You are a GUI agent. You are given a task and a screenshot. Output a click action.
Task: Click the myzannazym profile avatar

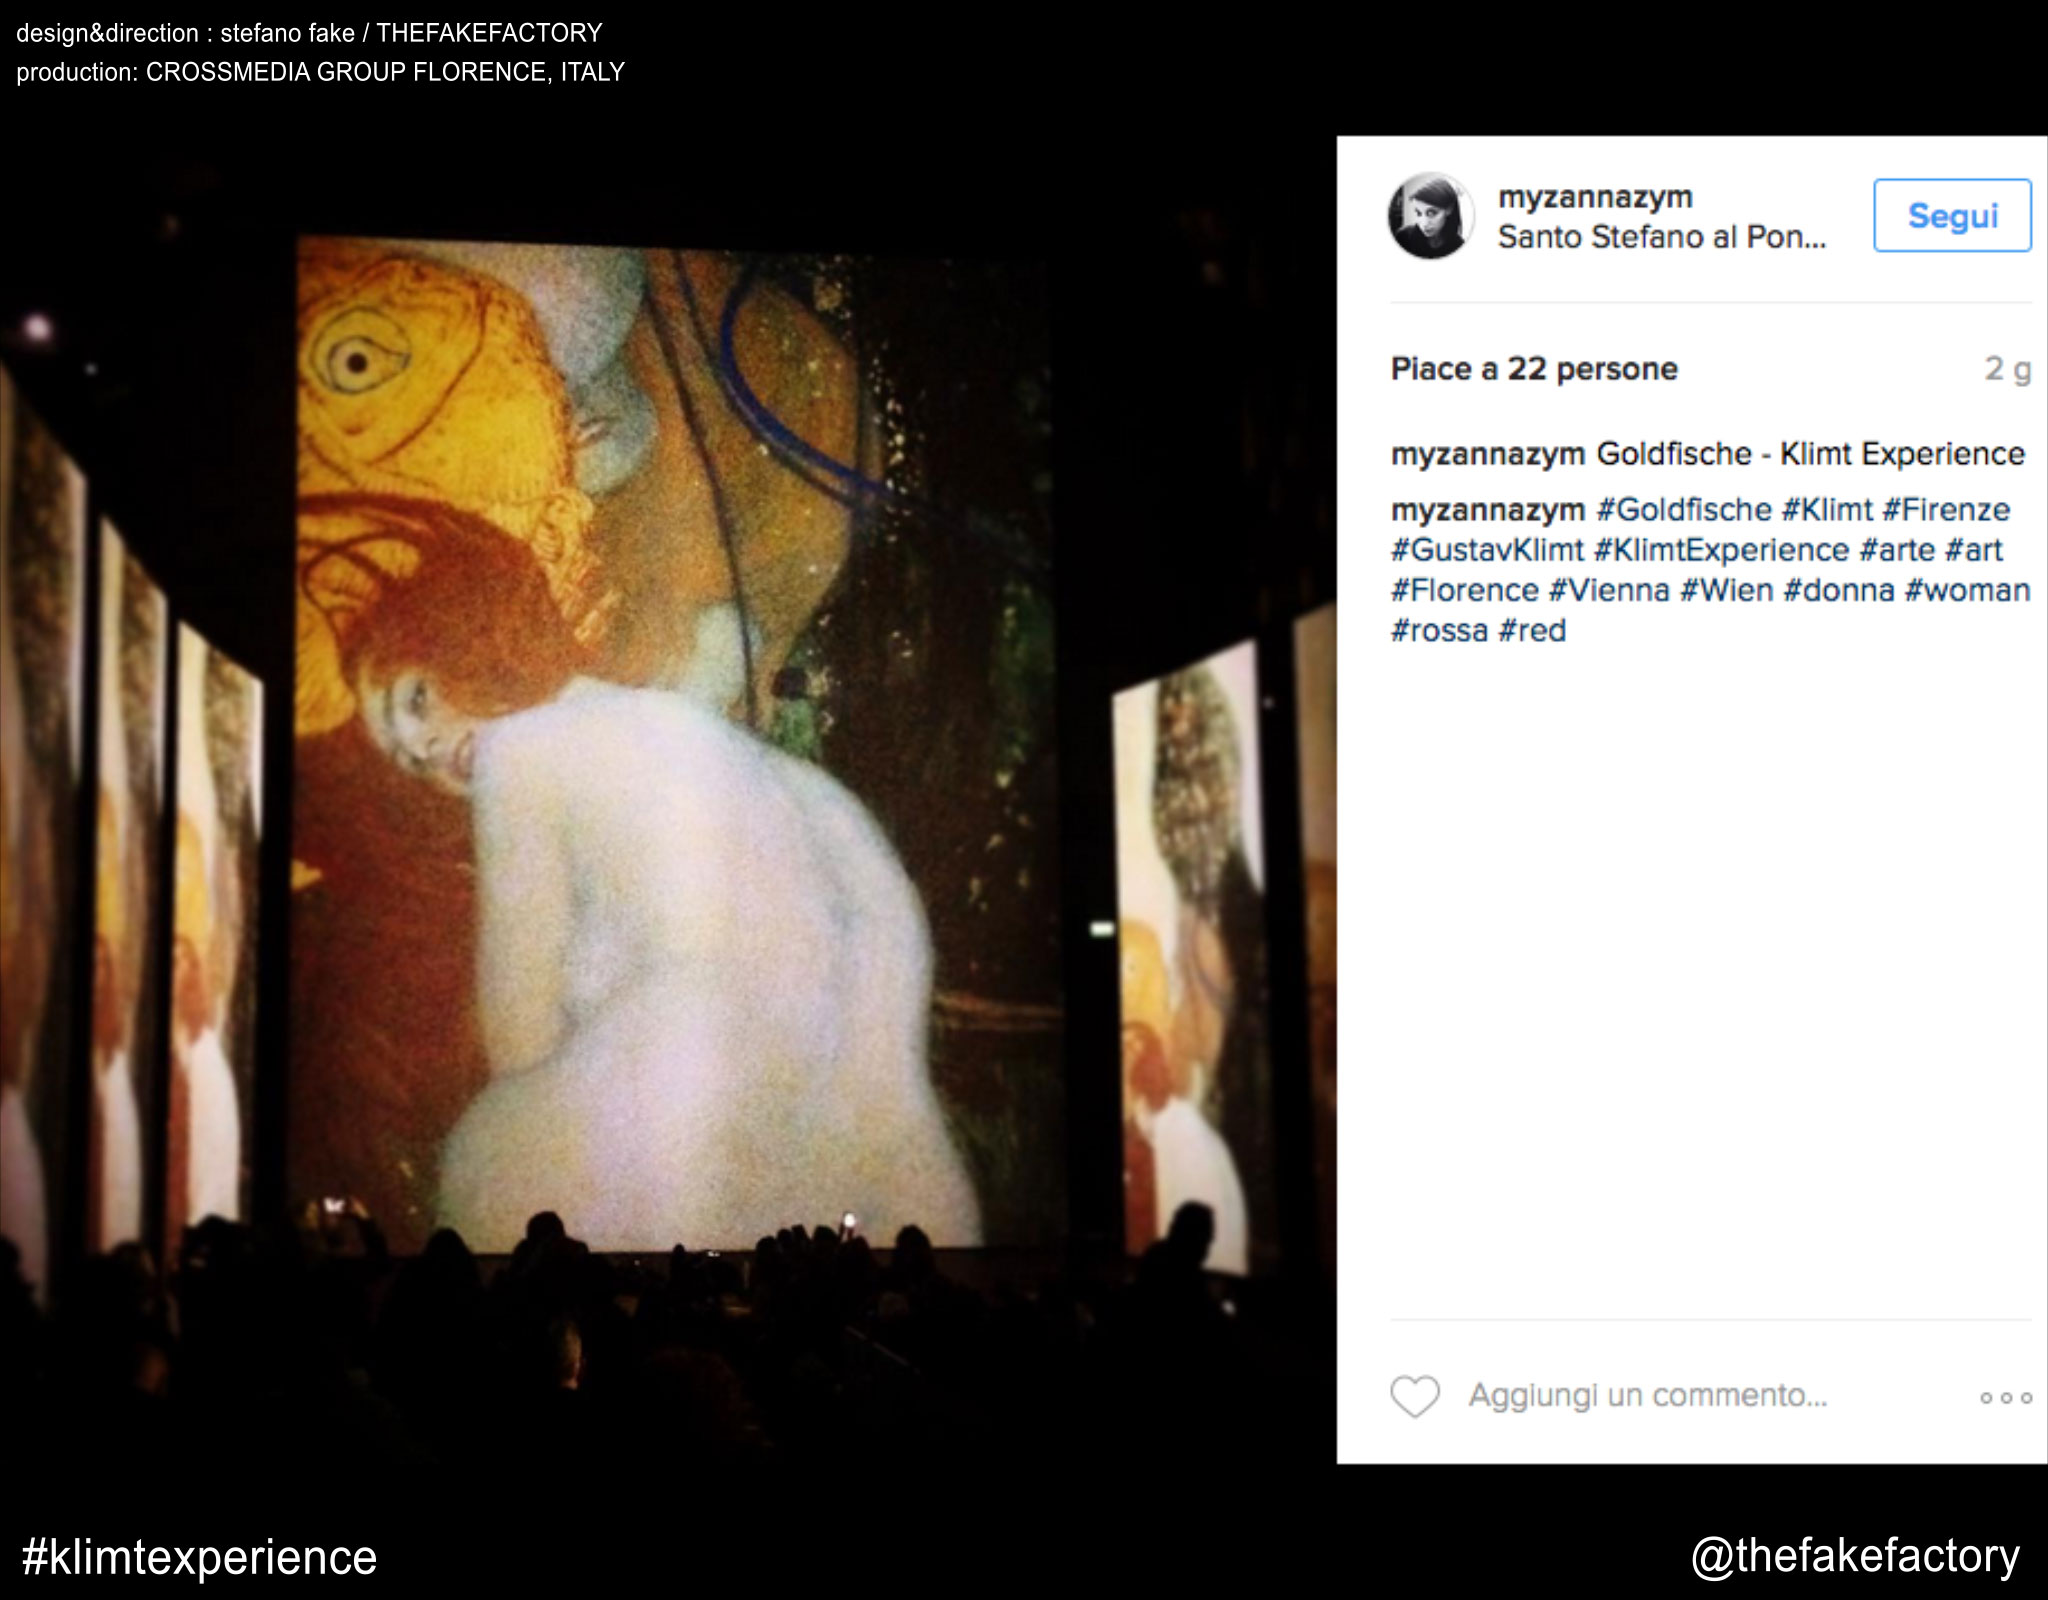pos(1431,216)
